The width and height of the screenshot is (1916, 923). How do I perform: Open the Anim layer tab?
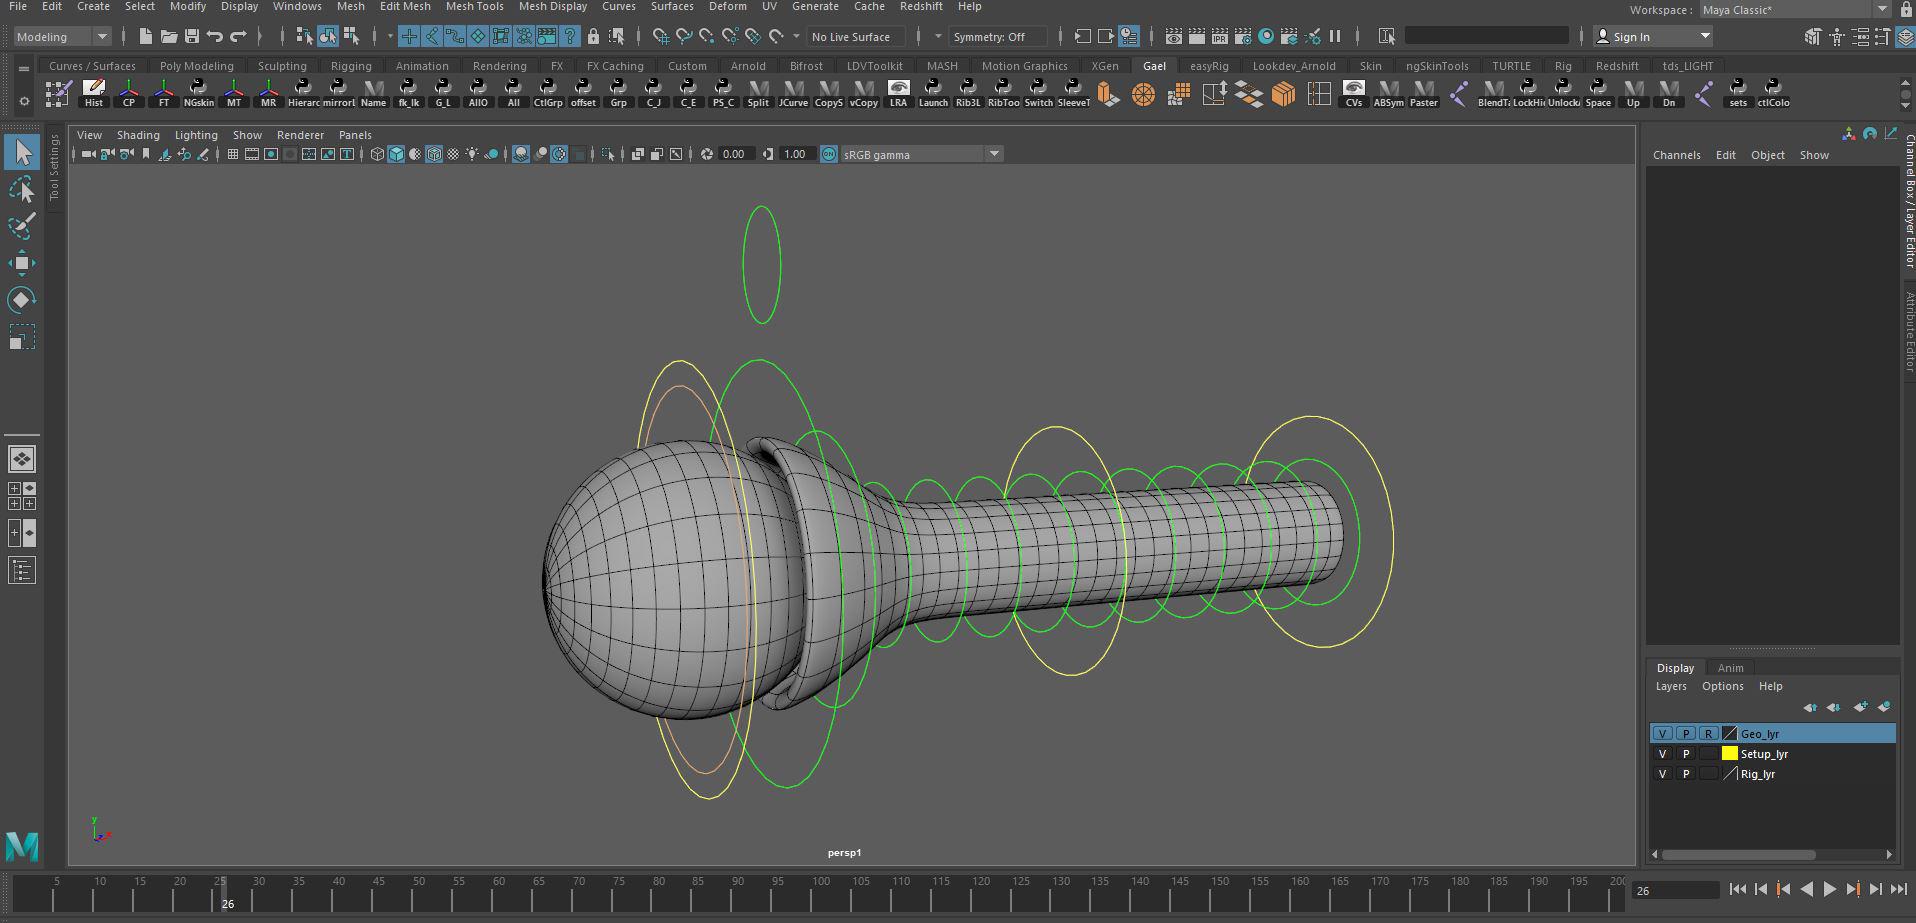[x=1730, y=668]
